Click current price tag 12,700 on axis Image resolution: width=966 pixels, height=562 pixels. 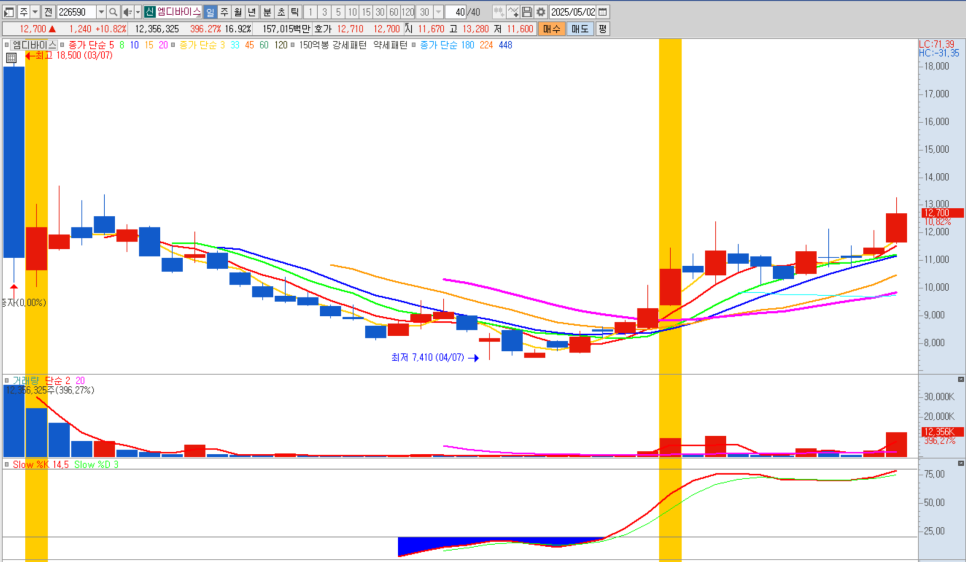click(x=942, y=213)
